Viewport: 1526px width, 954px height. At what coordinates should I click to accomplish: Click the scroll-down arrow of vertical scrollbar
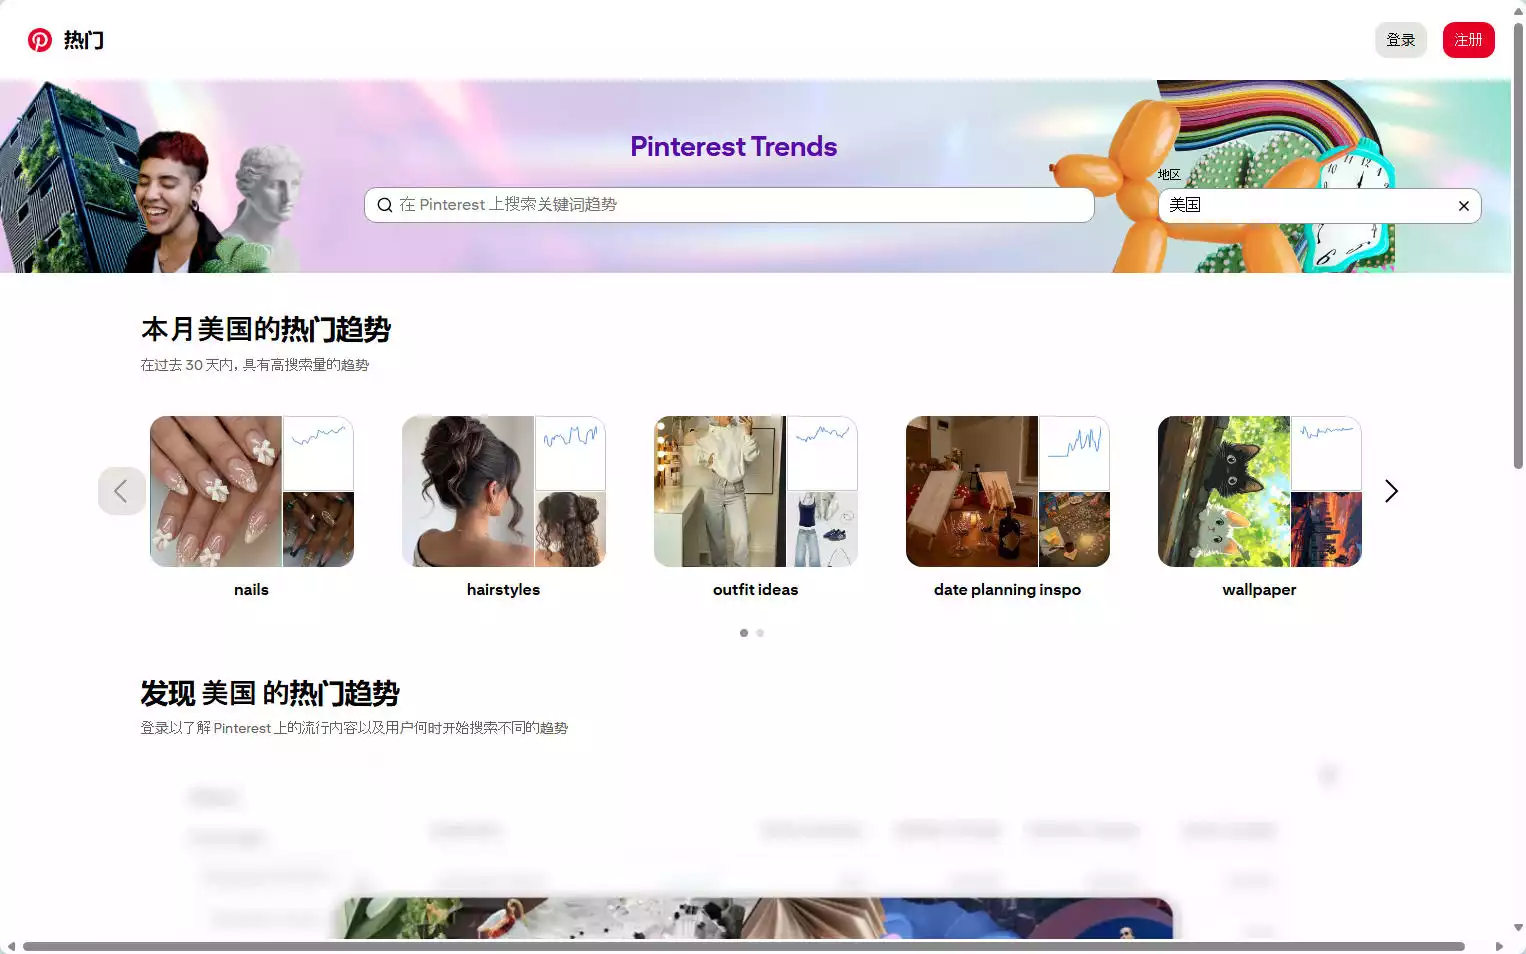click(x=1518, y=928)
